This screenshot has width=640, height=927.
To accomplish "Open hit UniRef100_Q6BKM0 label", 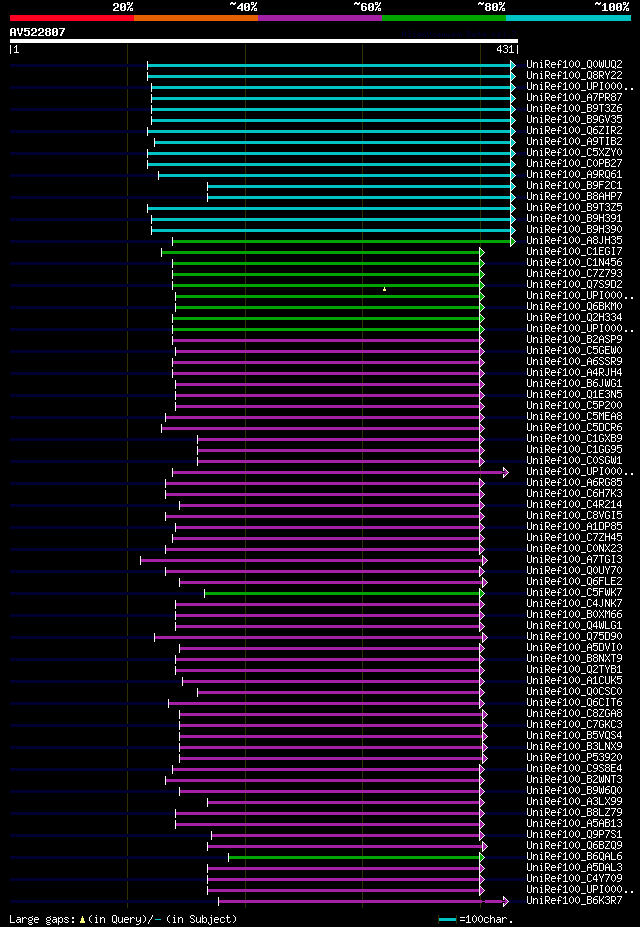I will pos(574,307).
